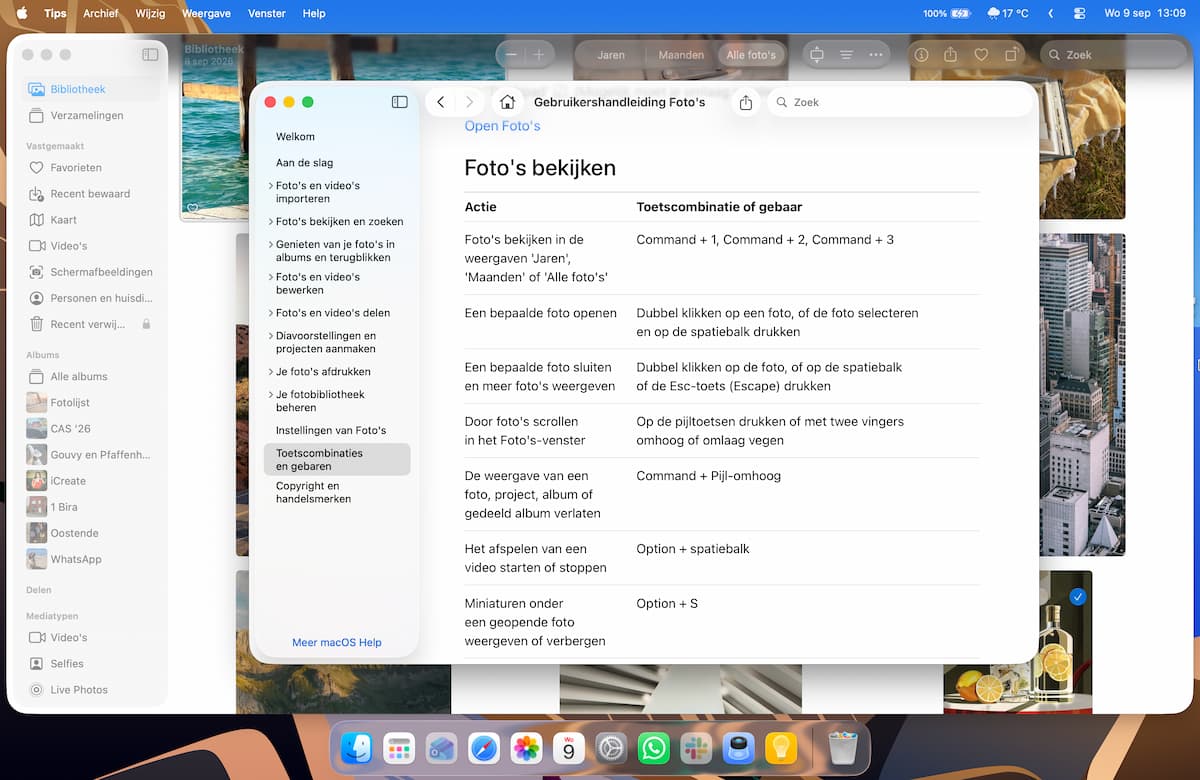Image resolution: width=1200 pixels, height=780 pixels.
Task: Open the Meer macOS Help link
Action: [337, 643]
